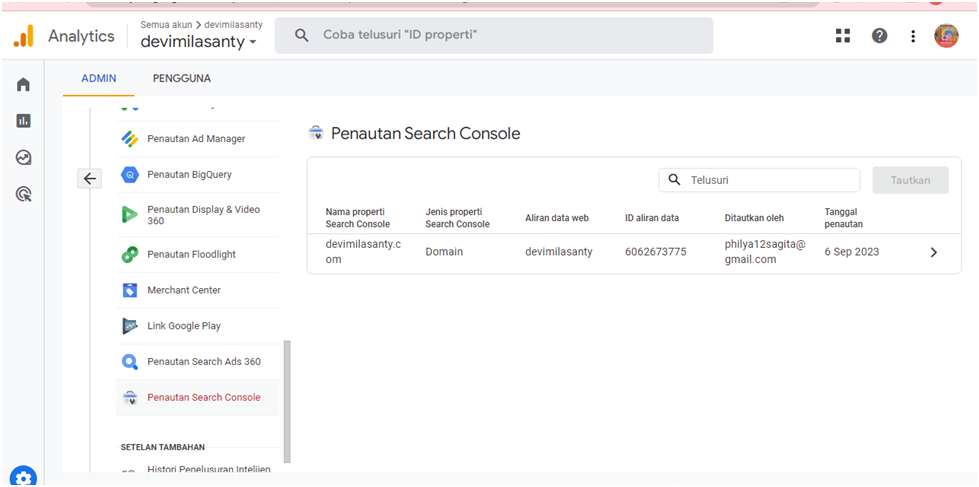Open the Admin gear icon
979x487 pixels.
click(23, 478)
